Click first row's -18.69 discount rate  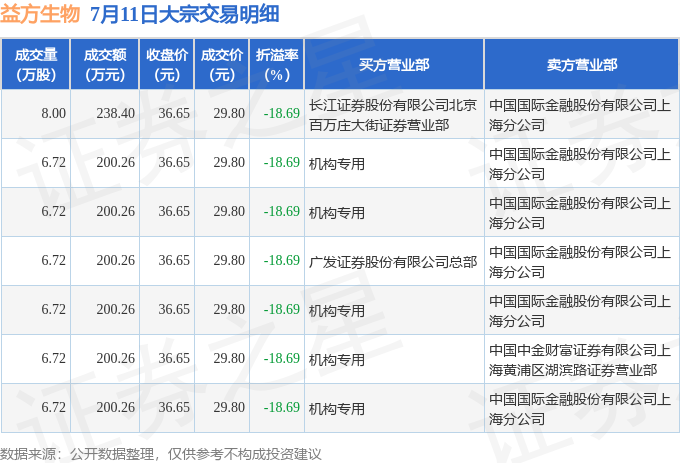pyautogui.click(x=281, y=114)
